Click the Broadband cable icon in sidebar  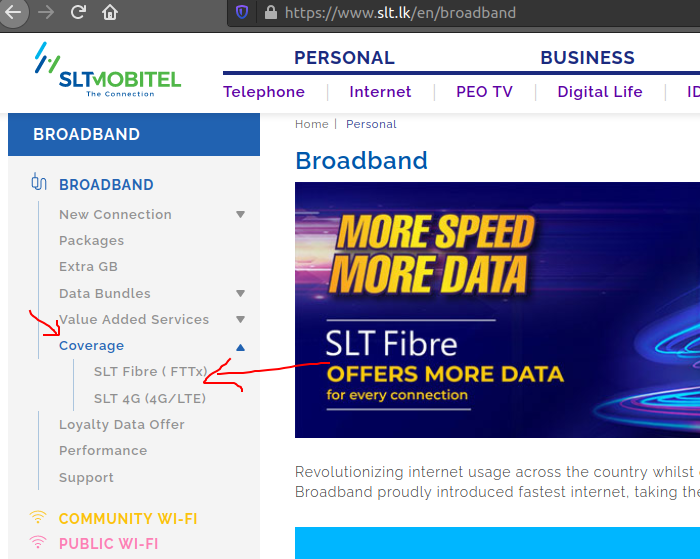click(x=39, y=182)
